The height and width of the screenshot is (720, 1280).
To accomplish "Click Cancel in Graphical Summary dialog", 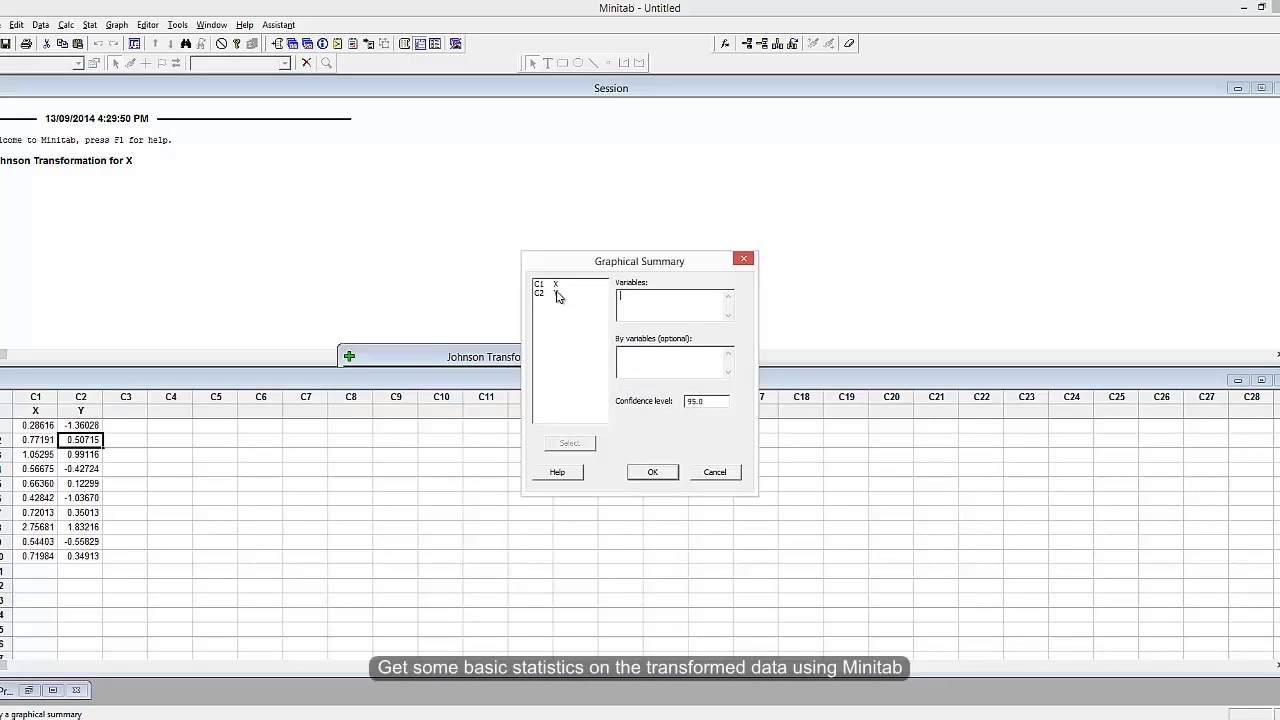I will (715, 472).
